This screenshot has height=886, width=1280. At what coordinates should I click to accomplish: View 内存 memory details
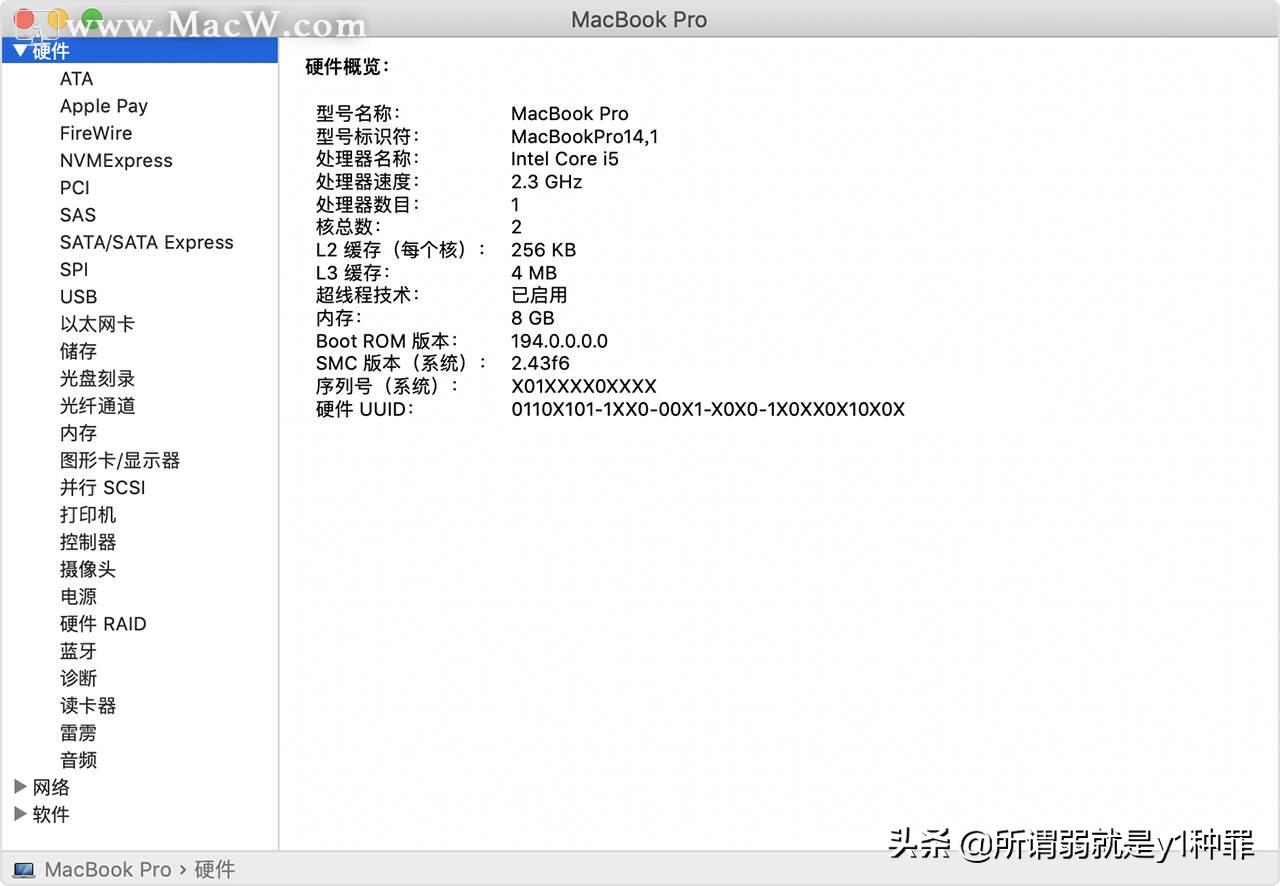point(78,433)
